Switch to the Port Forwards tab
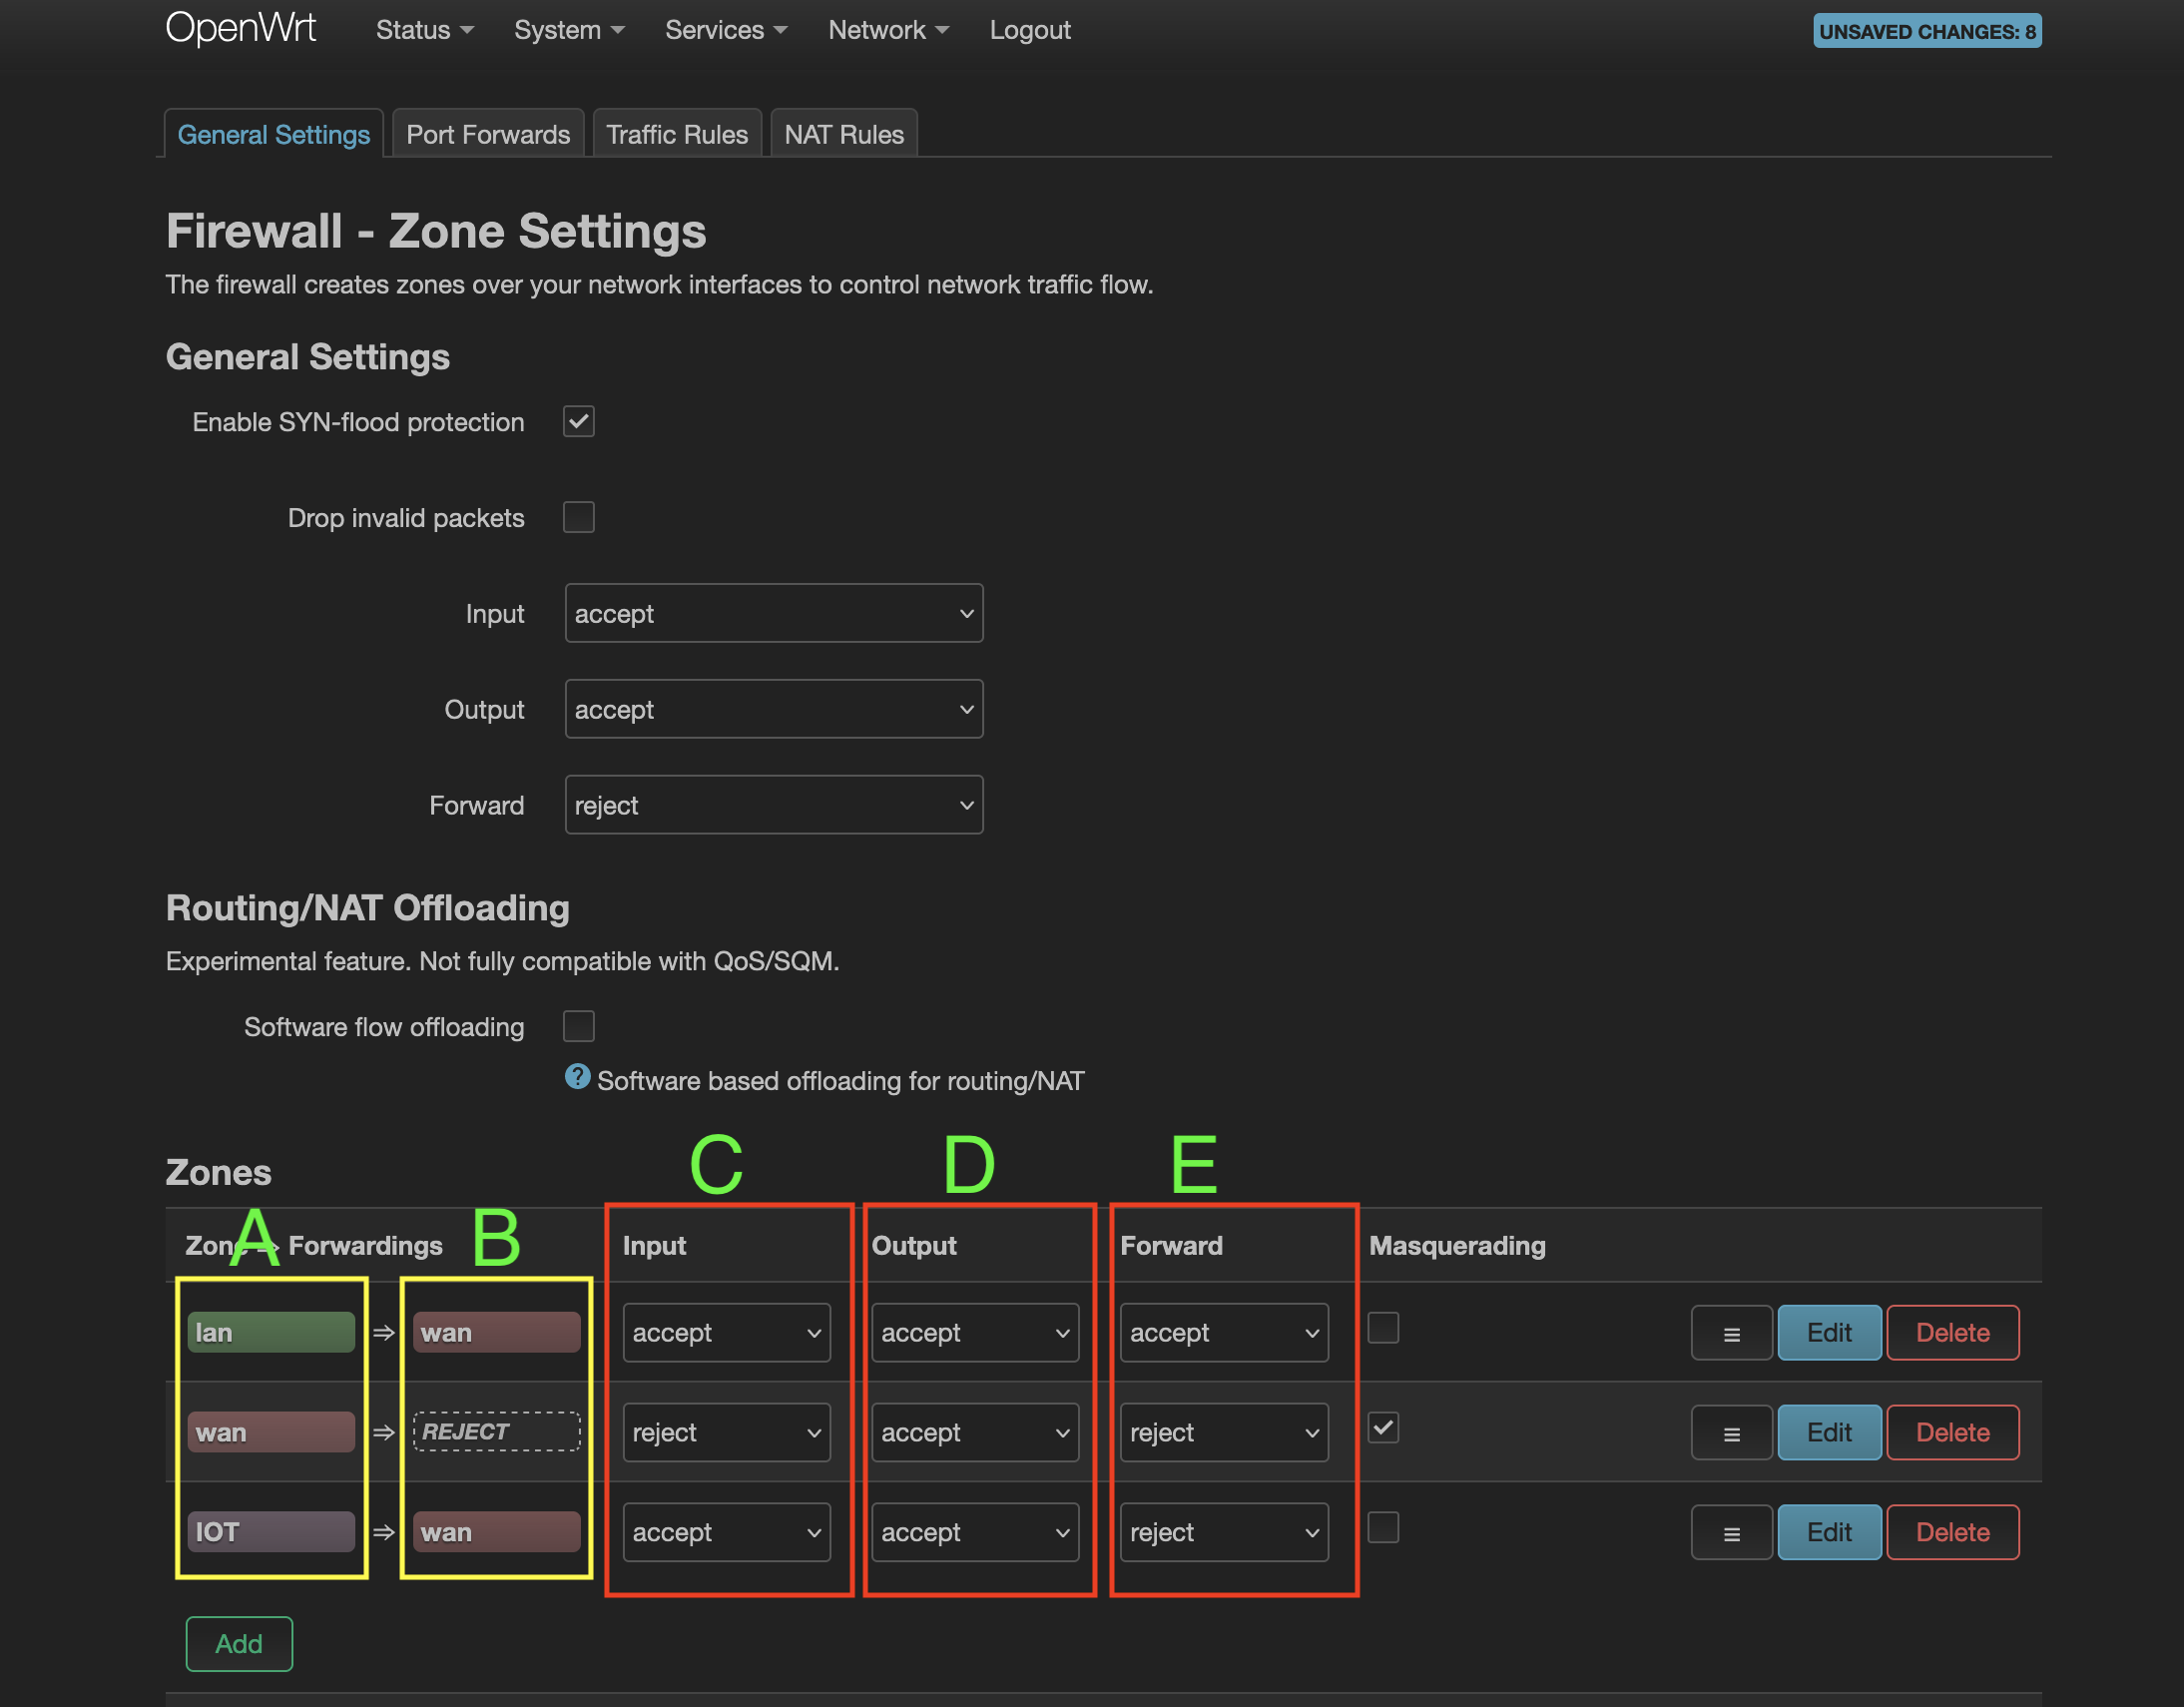Screen dimensions: 2184x1707 (x=487, y=134)
